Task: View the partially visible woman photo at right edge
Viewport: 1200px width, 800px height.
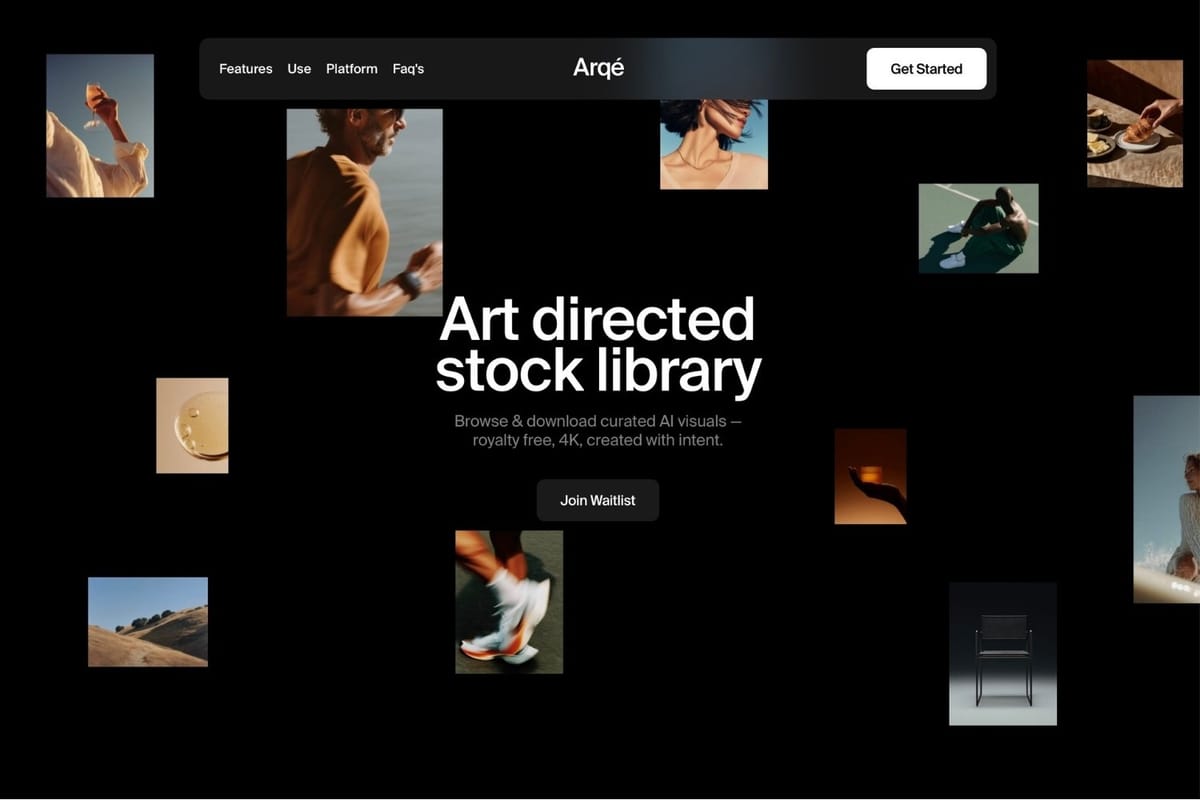Action: 1166,499
